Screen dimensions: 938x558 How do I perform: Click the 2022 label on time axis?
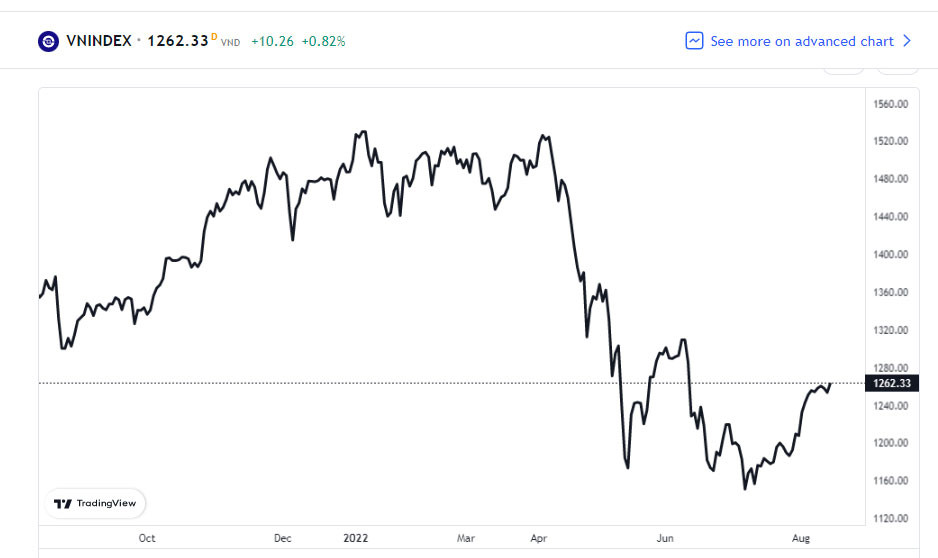coord(356,538)
